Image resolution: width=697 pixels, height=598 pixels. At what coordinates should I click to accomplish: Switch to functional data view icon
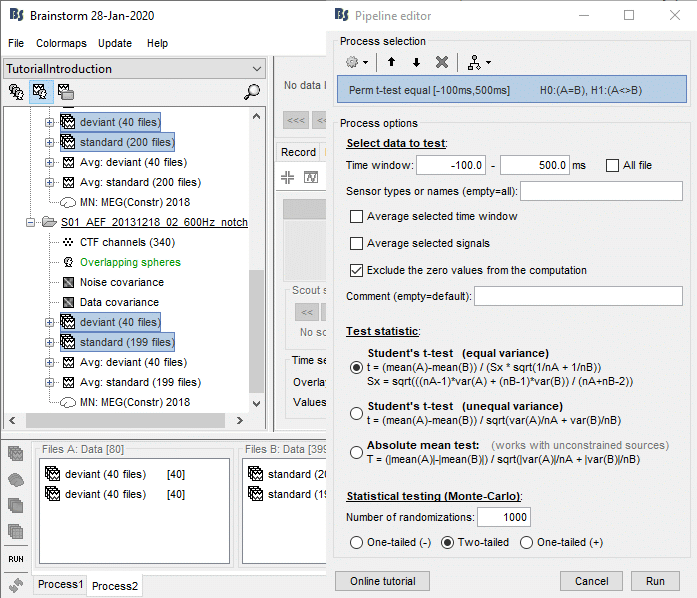point(41,92)
